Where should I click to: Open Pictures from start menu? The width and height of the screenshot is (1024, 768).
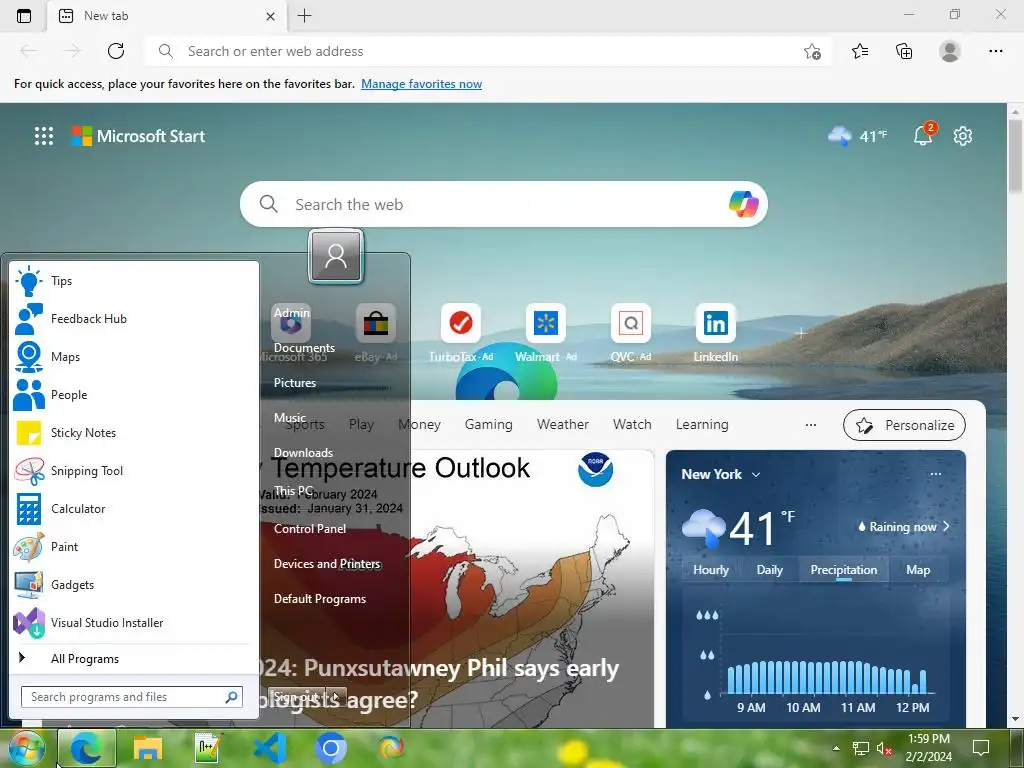[295, 383]
